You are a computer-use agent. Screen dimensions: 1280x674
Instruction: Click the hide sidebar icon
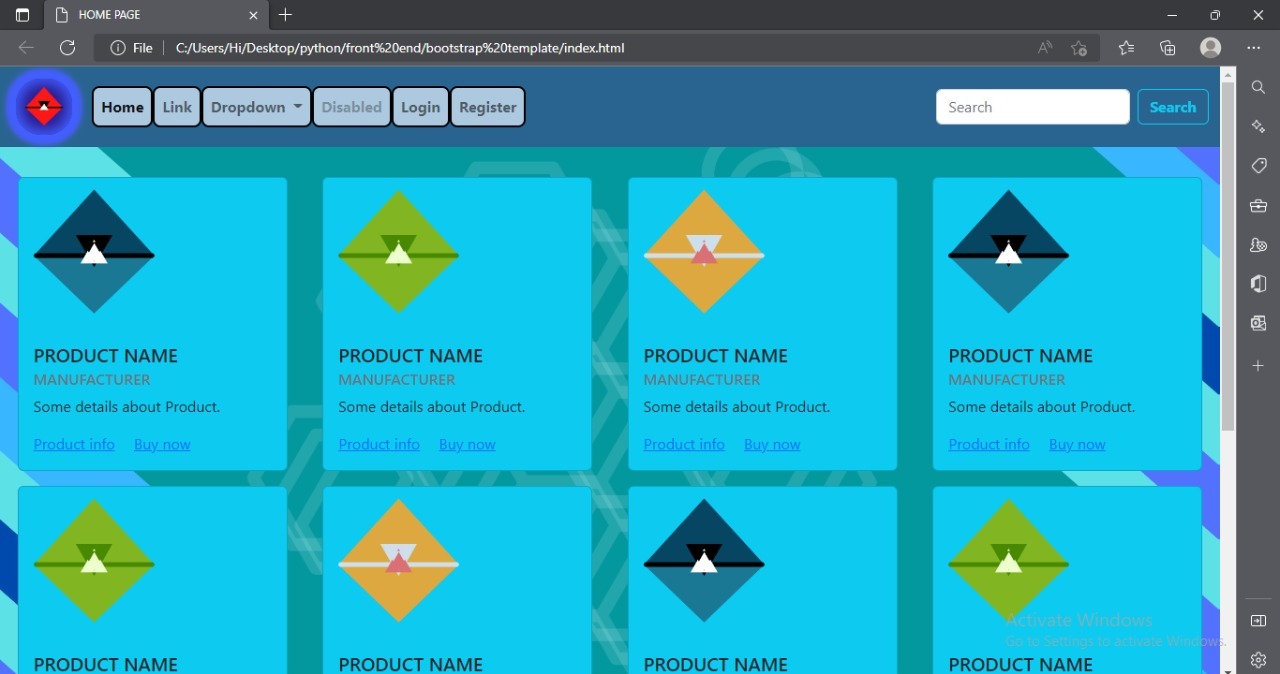pyautogui.click(x=1258, y=621)
